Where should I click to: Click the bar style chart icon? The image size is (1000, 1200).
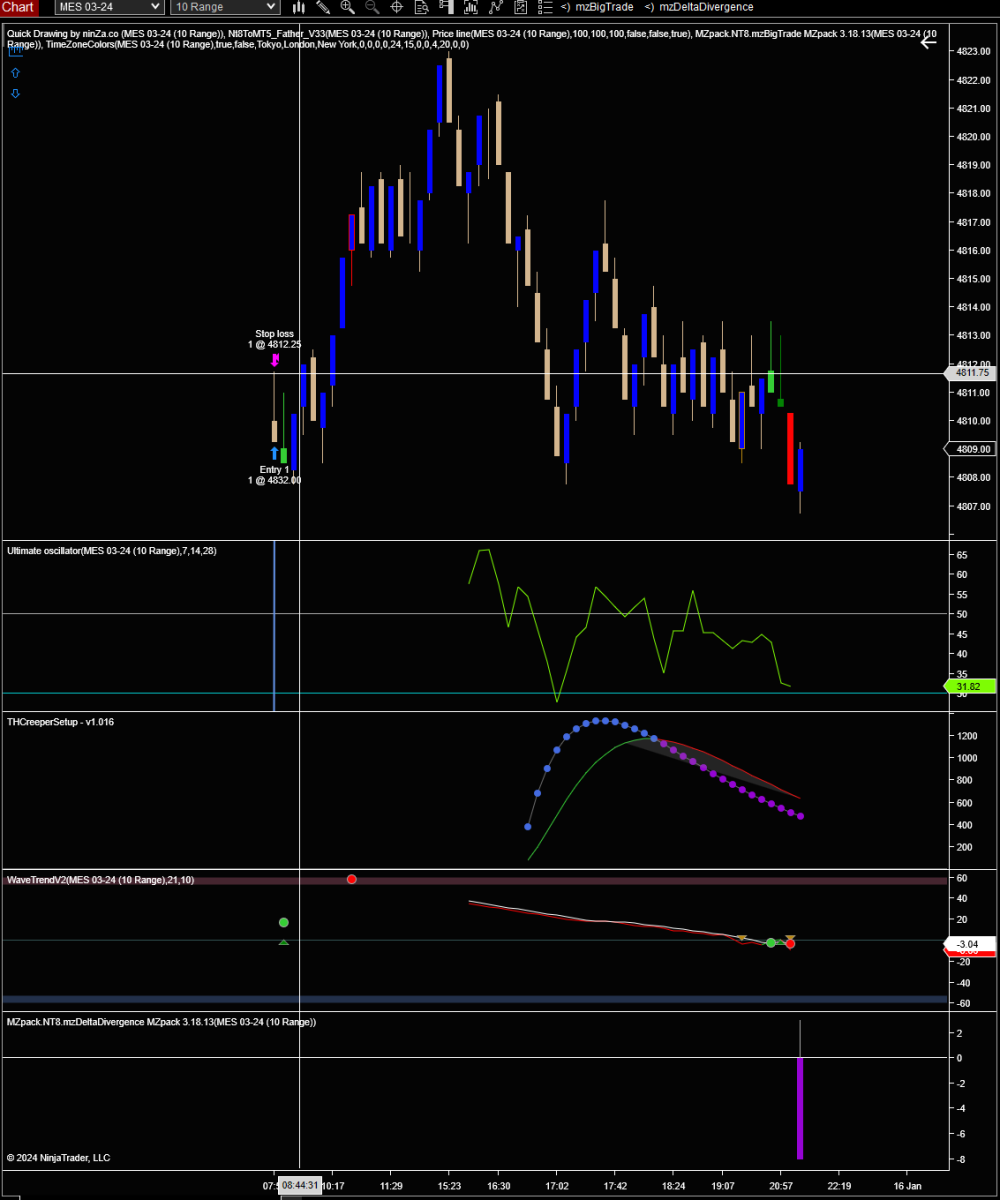point(298,7)
